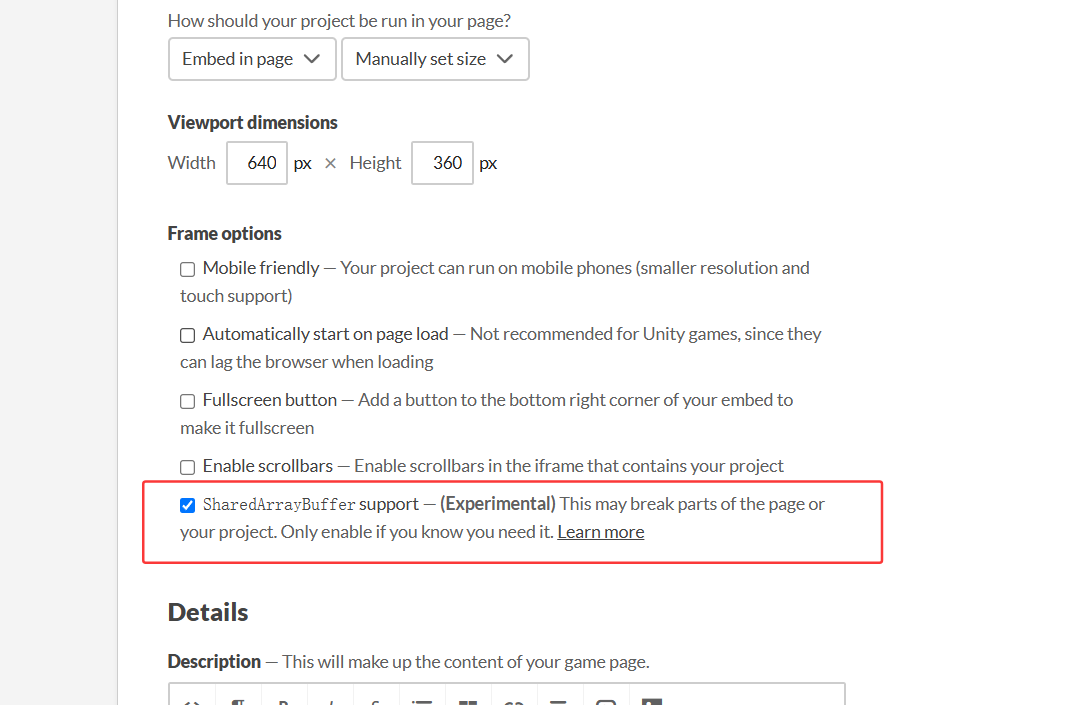Screen dimensions: 1077x705
Task: Click the viewport Width input field
Action: (x=258, y=163)
